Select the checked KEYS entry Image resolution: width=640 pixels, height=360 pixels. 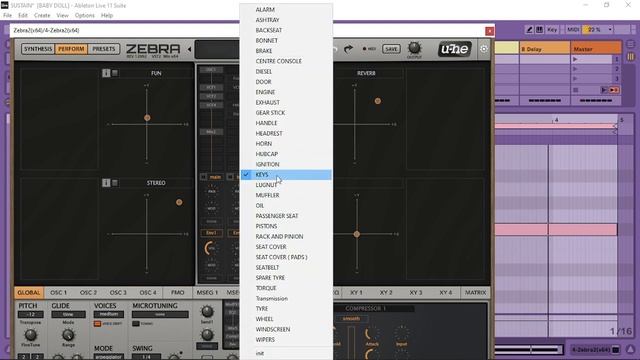[x=286, y=174]
